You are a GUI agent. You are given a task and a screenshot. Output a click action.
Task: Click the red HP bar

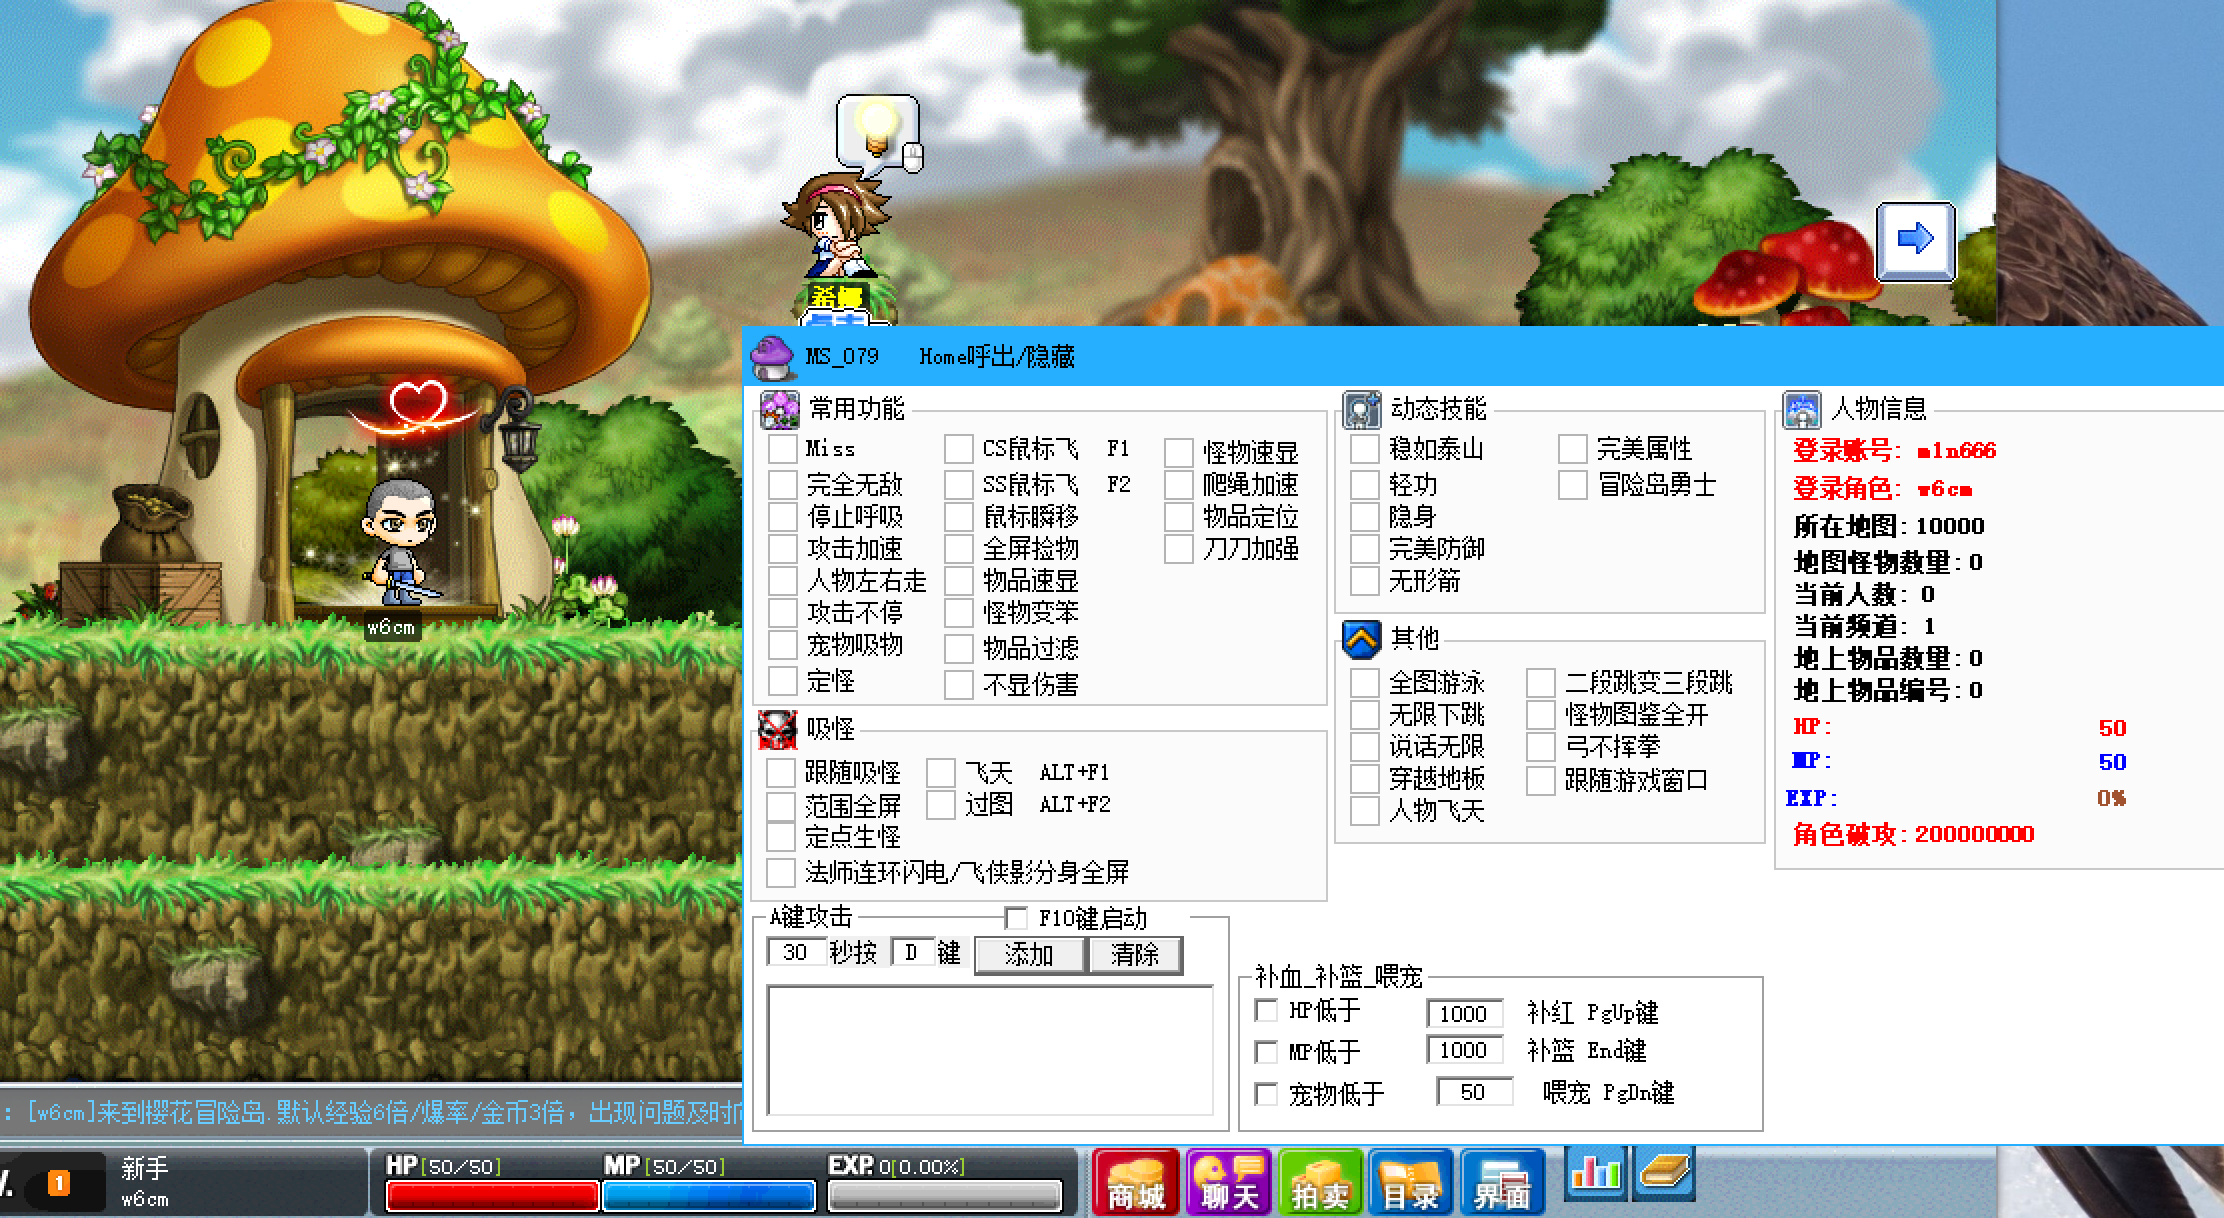(x=492, y=1196)
